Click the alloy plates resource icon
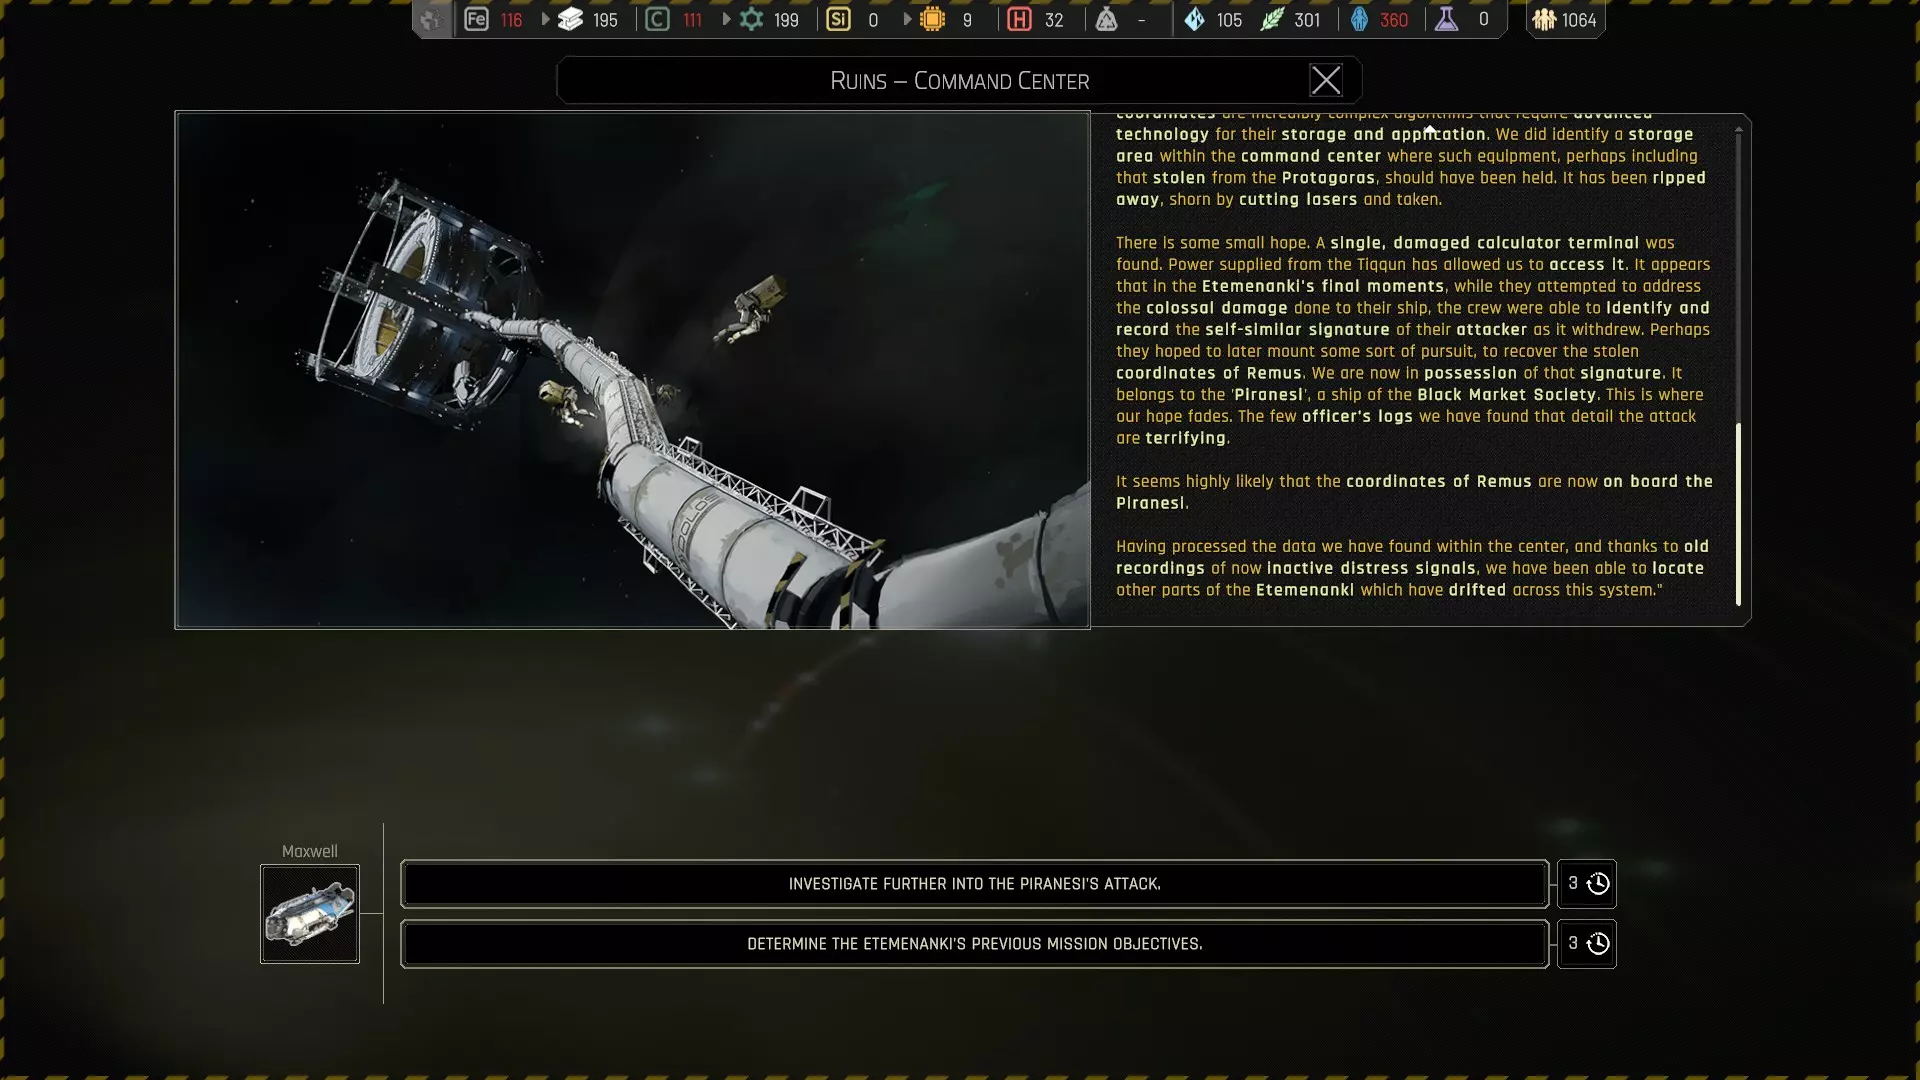The height and width of the screenshot is (1080, 1920). point(571,19)
